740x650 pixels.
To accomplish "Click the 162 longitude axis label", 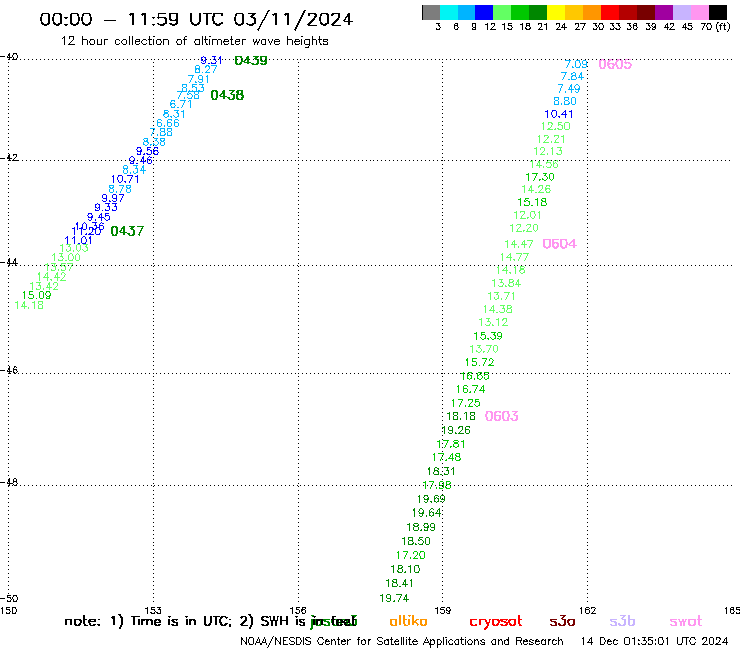I will pos(588,611).
